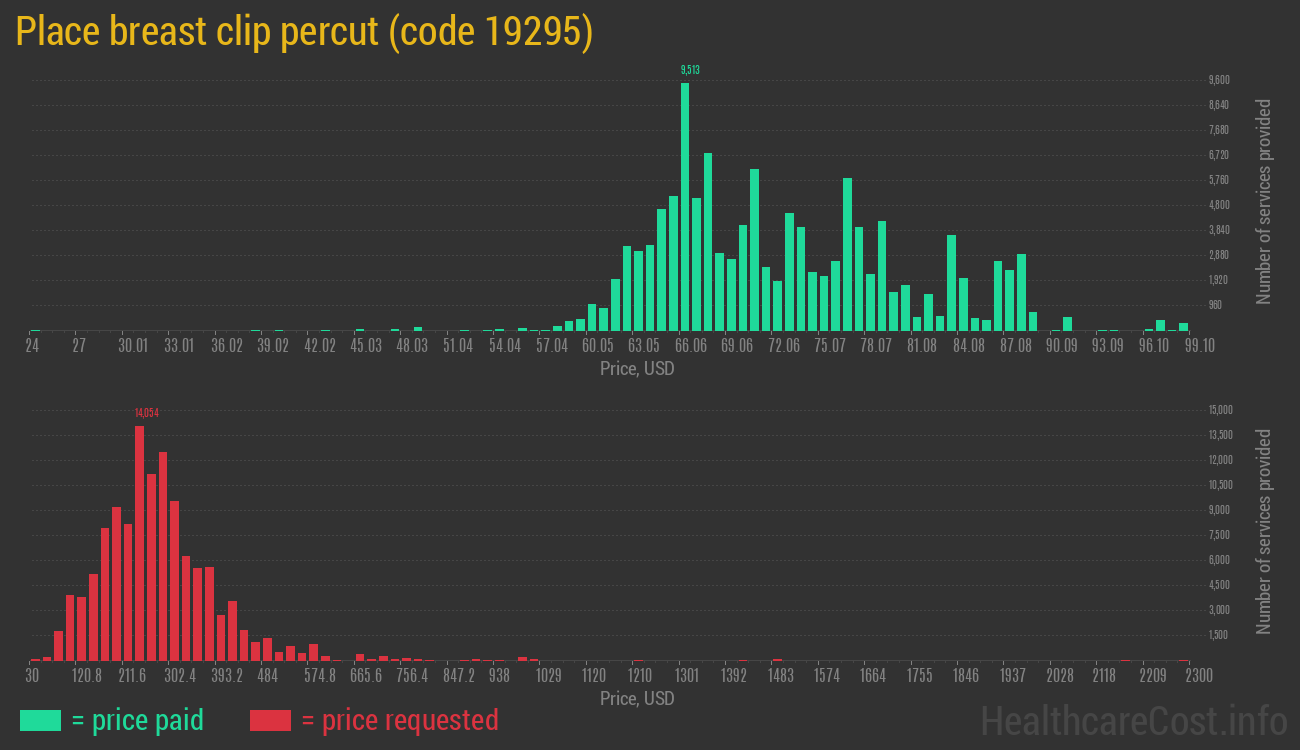Click the lower "Number of services provided" axis title
Screen dimensions: 1300x750
click(1264, 531)
